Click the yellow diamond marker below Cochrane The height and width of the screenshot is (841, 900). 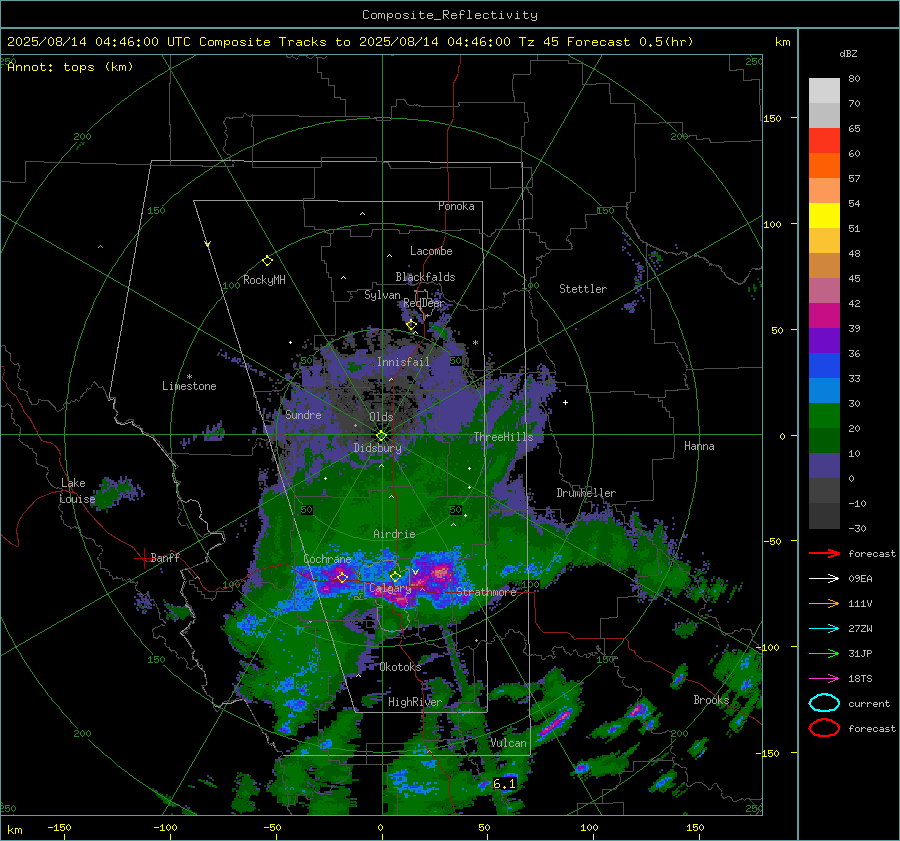(x=342, y=577)
